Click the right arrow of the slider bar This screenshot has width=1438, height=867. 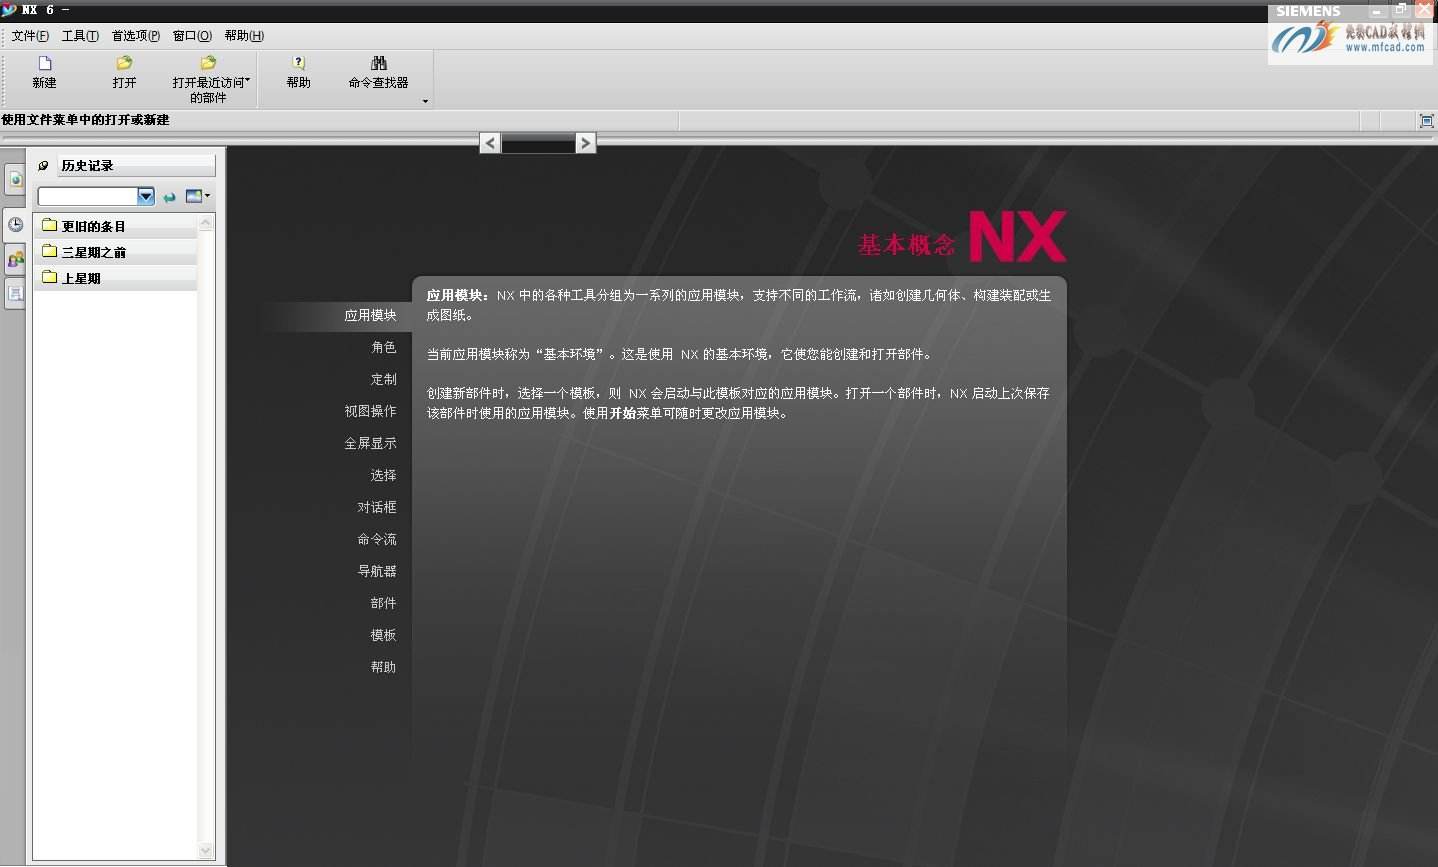(x=586, y=143)
